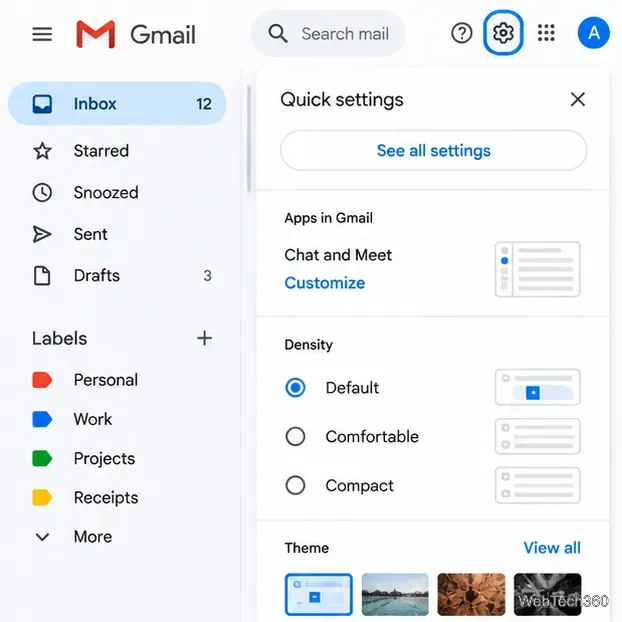Click the Comfortable density preview image
Image resolution: width=622 pixels, height=622 pixels.
(x=538, y=436)
